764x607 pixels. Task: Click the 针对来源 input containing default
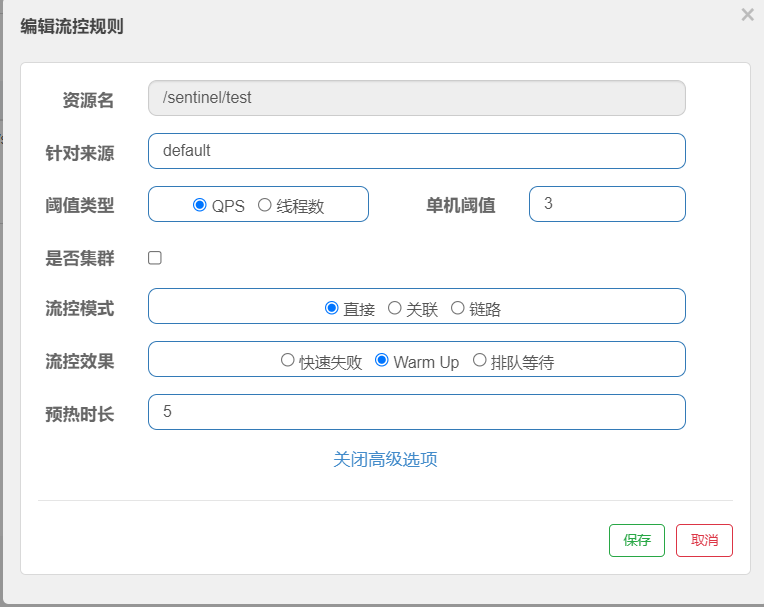click(x=416, y=151)
